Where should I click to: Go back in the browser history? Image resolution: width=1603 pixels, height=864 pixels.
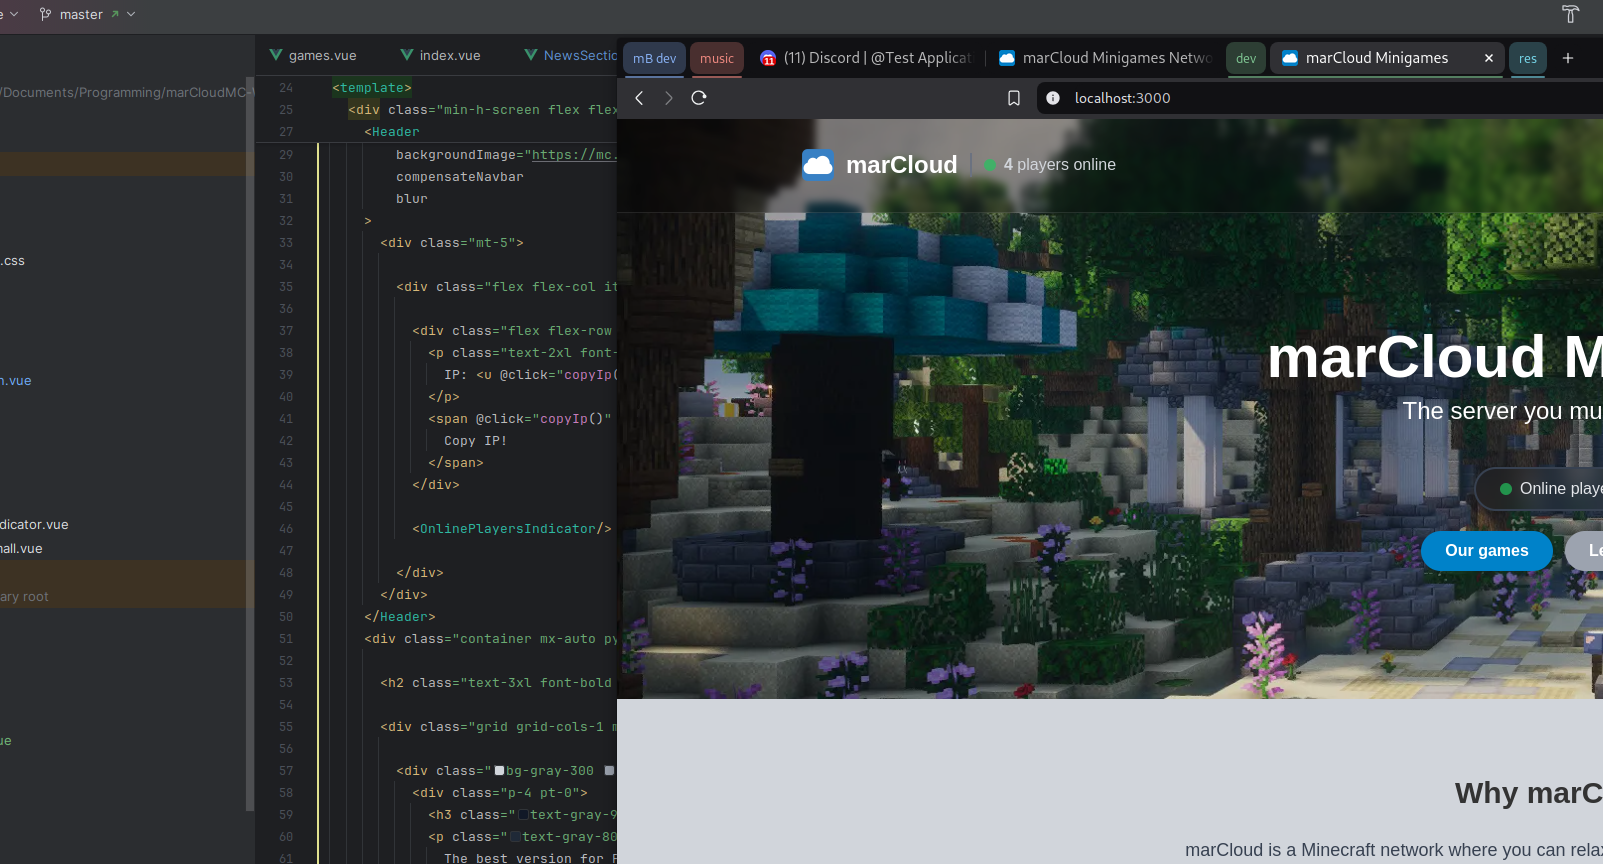point(639,98)
